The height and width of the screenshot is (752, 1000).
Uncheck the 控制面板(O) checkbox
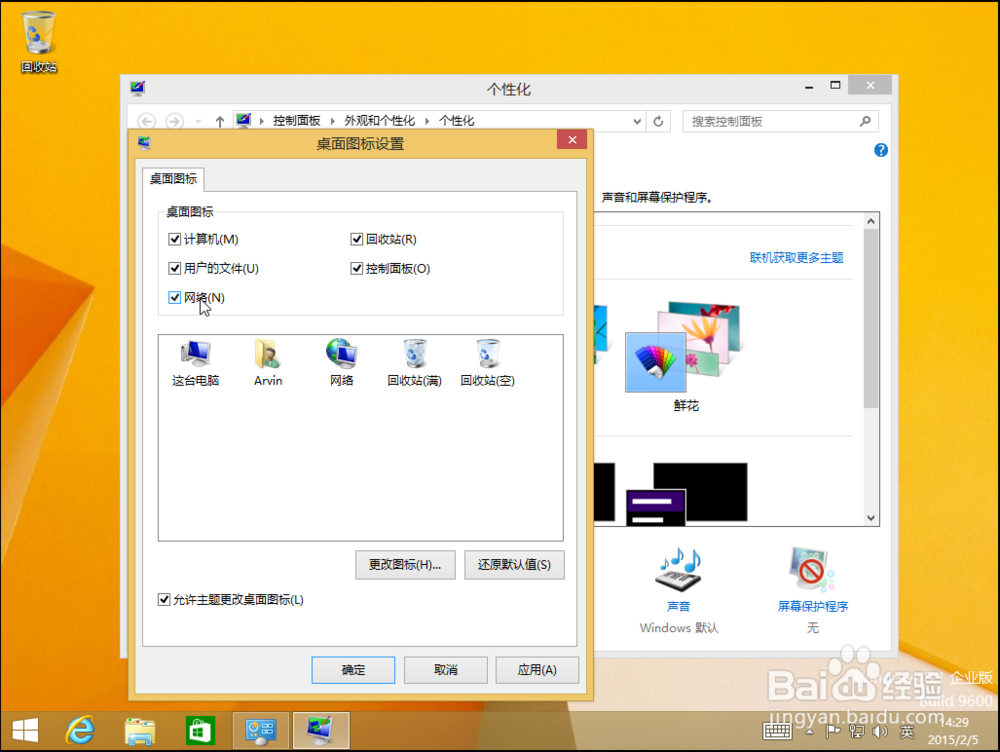tap(357, 268)
